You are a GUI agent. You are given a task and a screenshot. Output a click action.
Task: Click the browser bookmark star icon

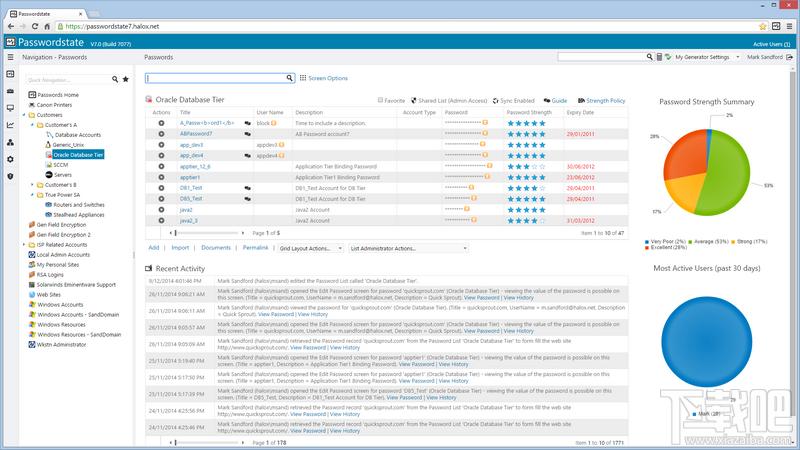coord(763,26)
